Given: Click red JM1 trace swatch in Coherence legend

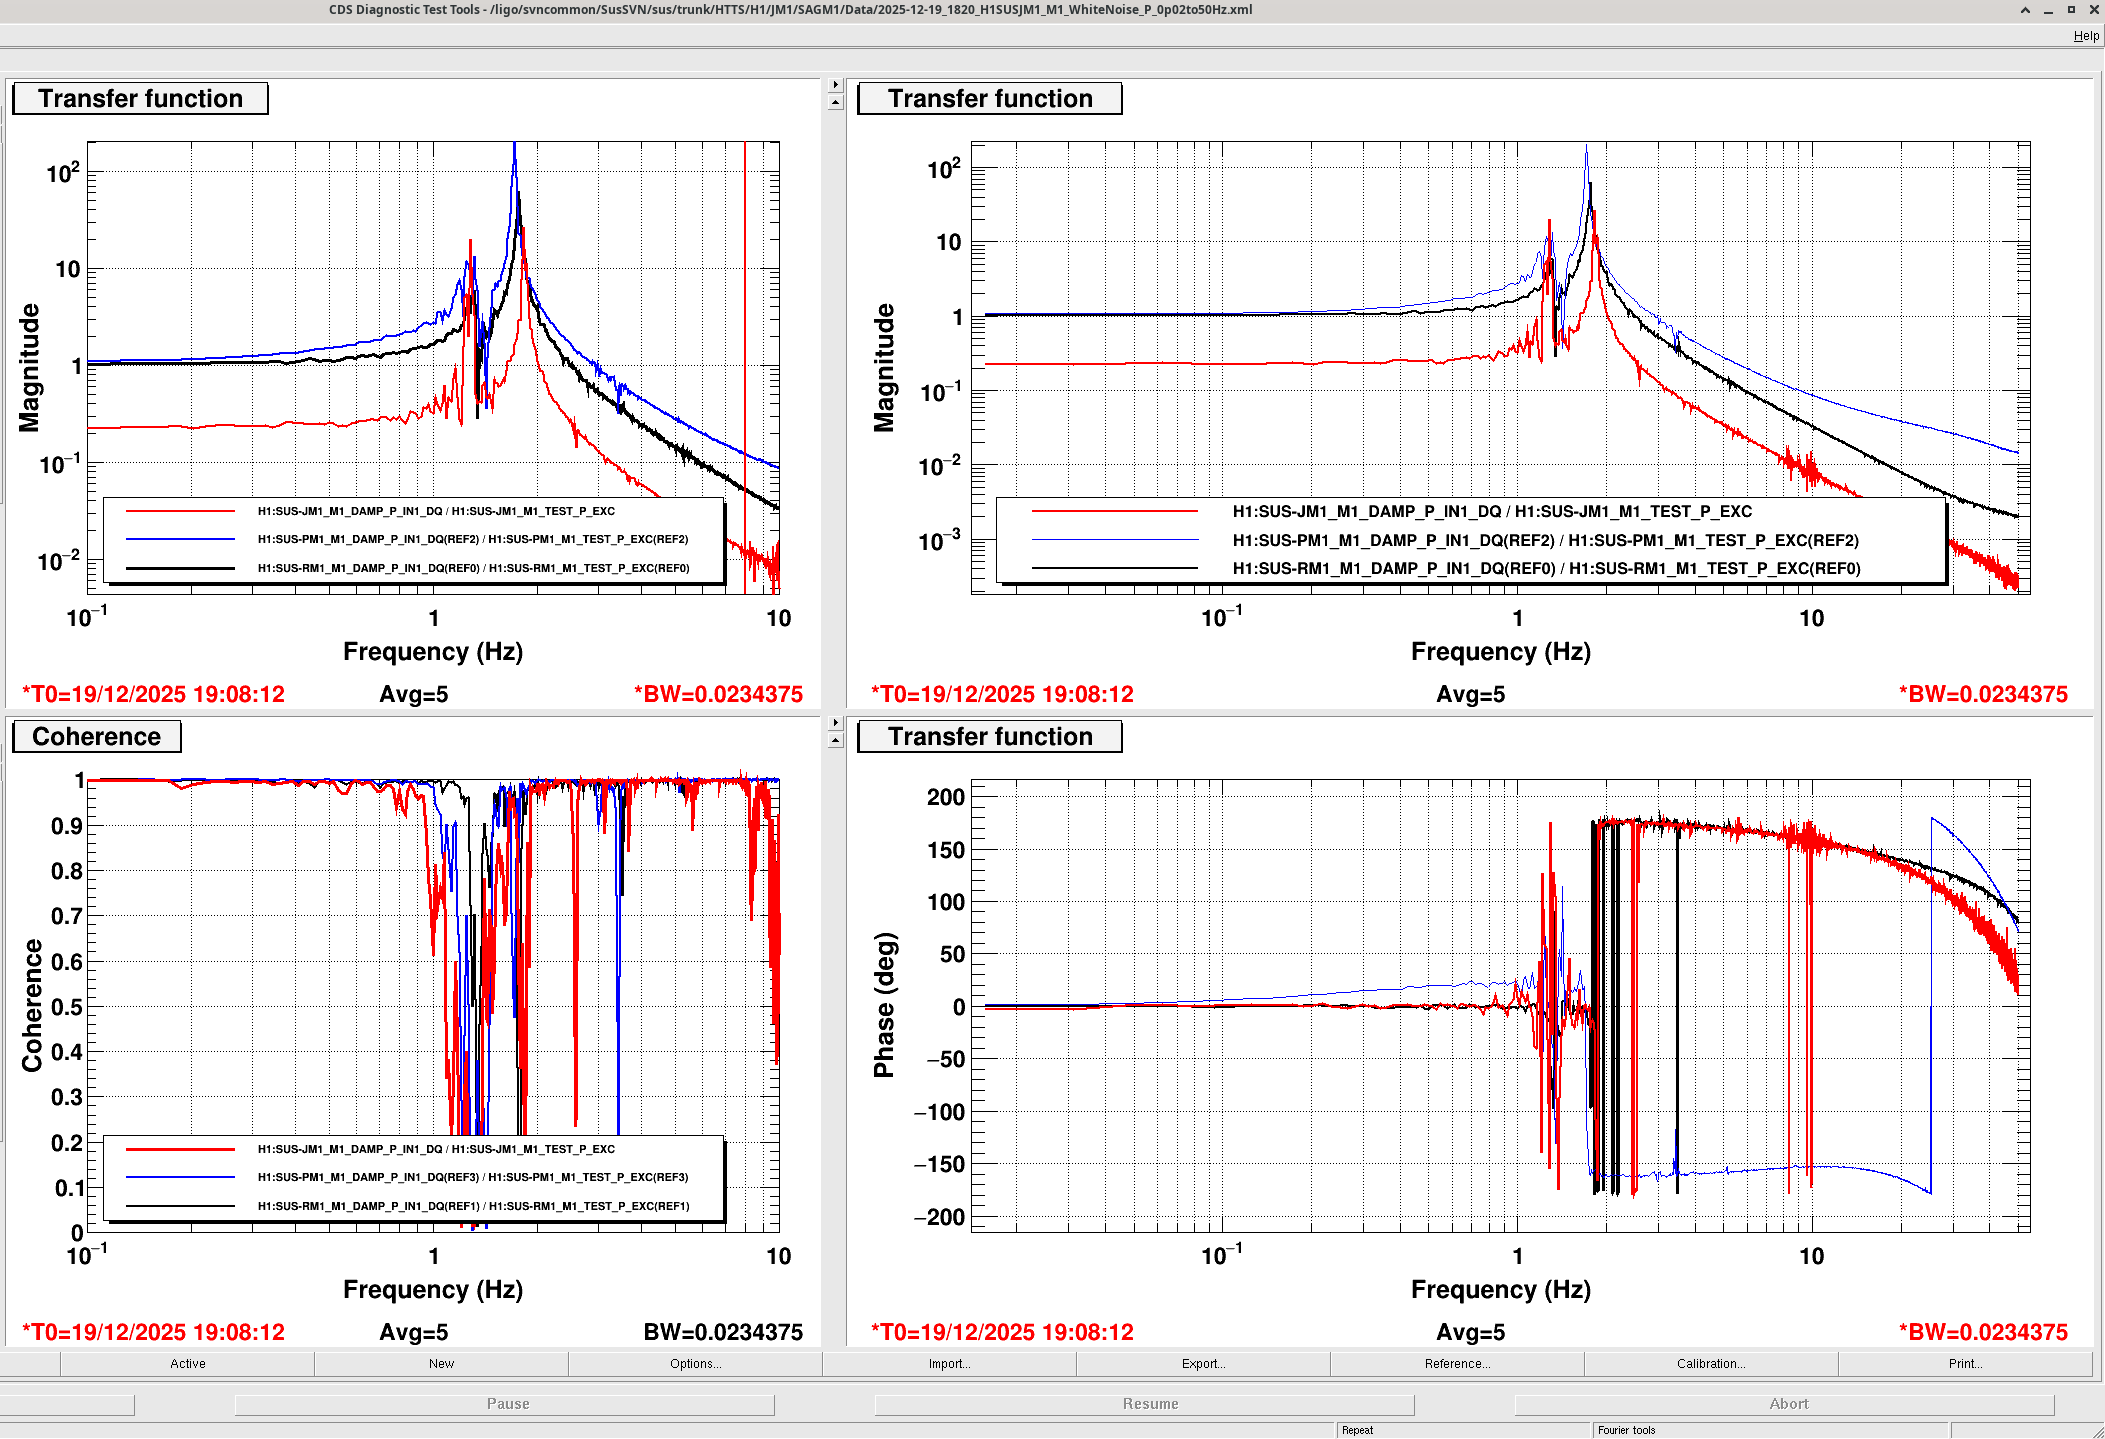Looking at the screenshot, I should point(180,1150).
